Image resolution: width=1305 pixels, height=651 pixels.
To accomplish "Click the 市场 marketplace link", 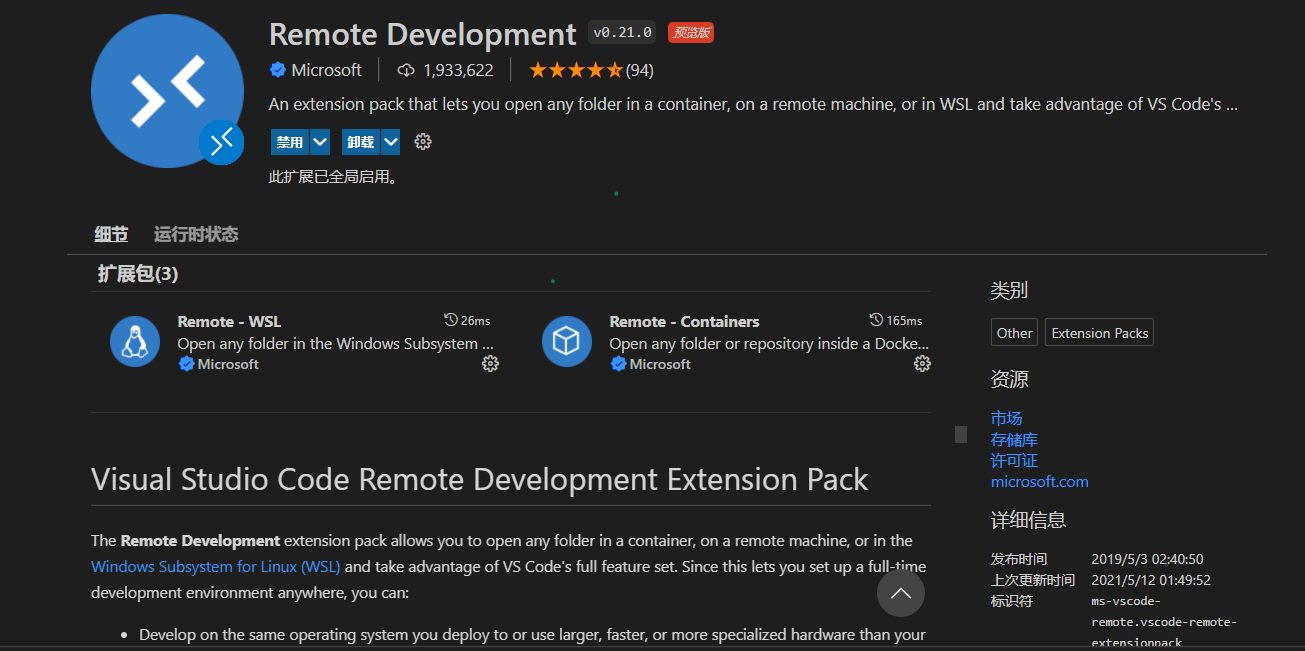I will point(1007,418).
